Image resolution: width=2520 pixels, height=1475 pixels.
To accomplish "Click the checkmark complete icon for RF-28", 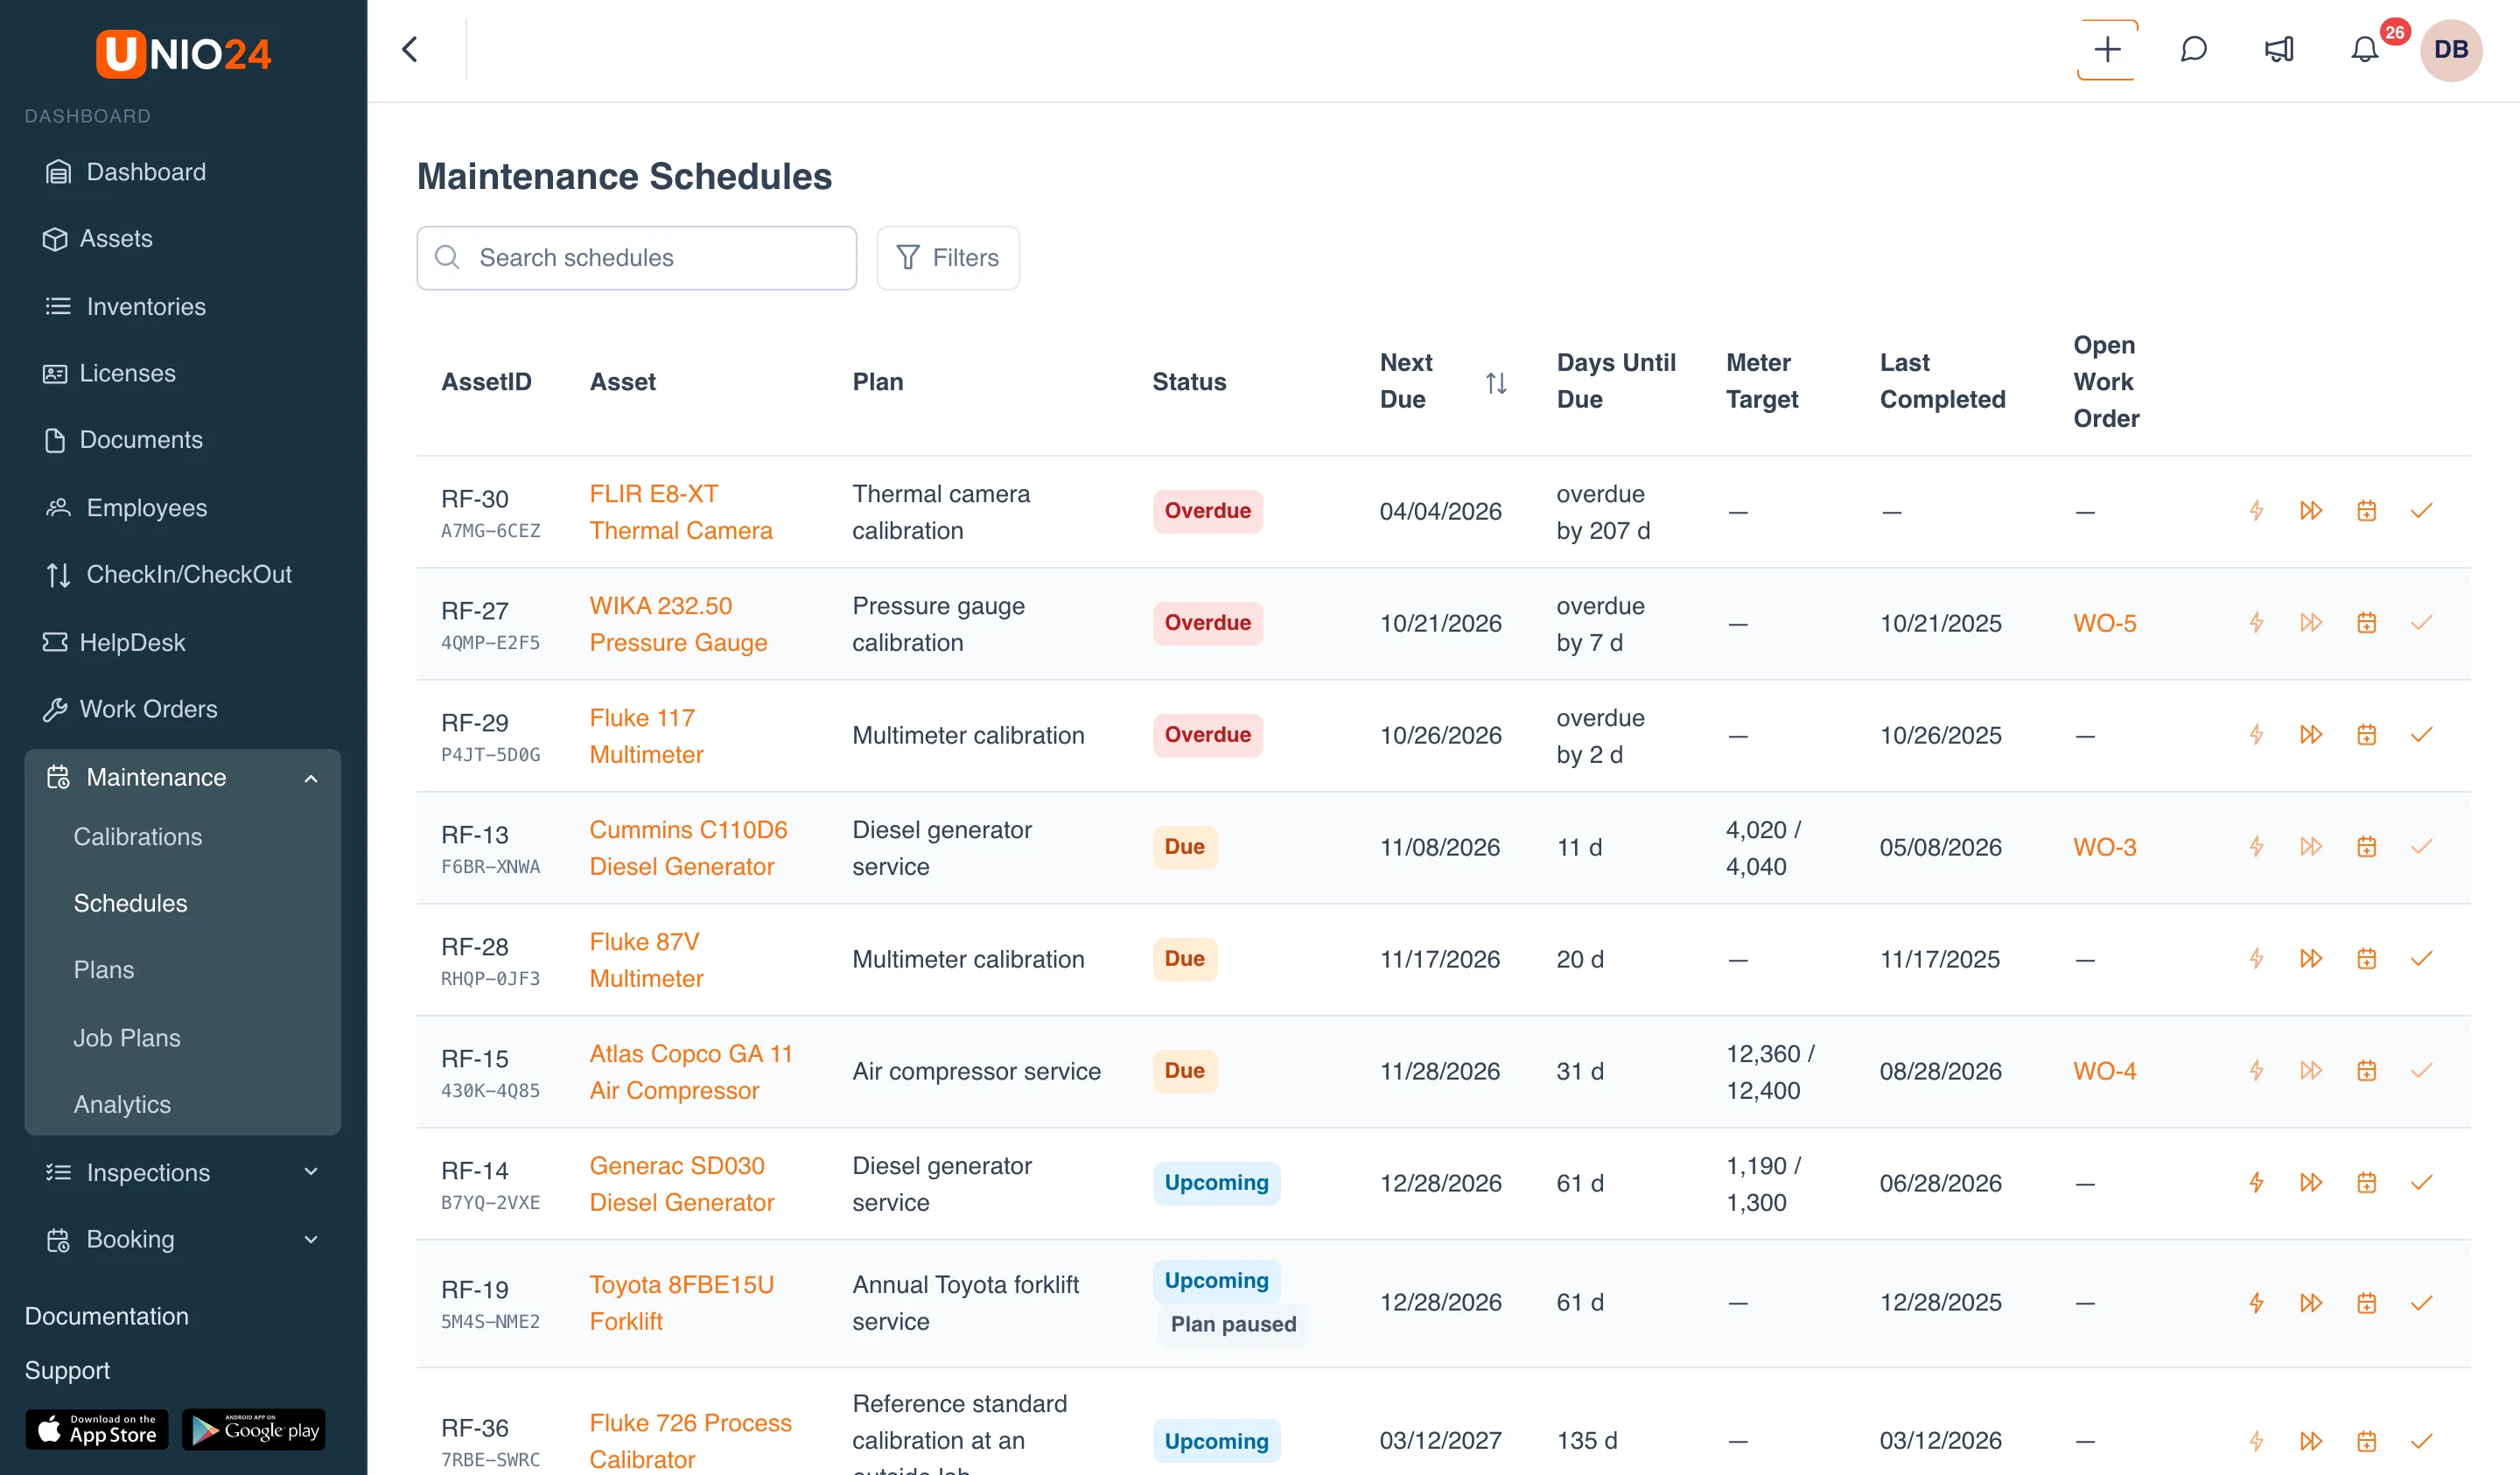I will pyautogui.click(x=2421, y=959).
